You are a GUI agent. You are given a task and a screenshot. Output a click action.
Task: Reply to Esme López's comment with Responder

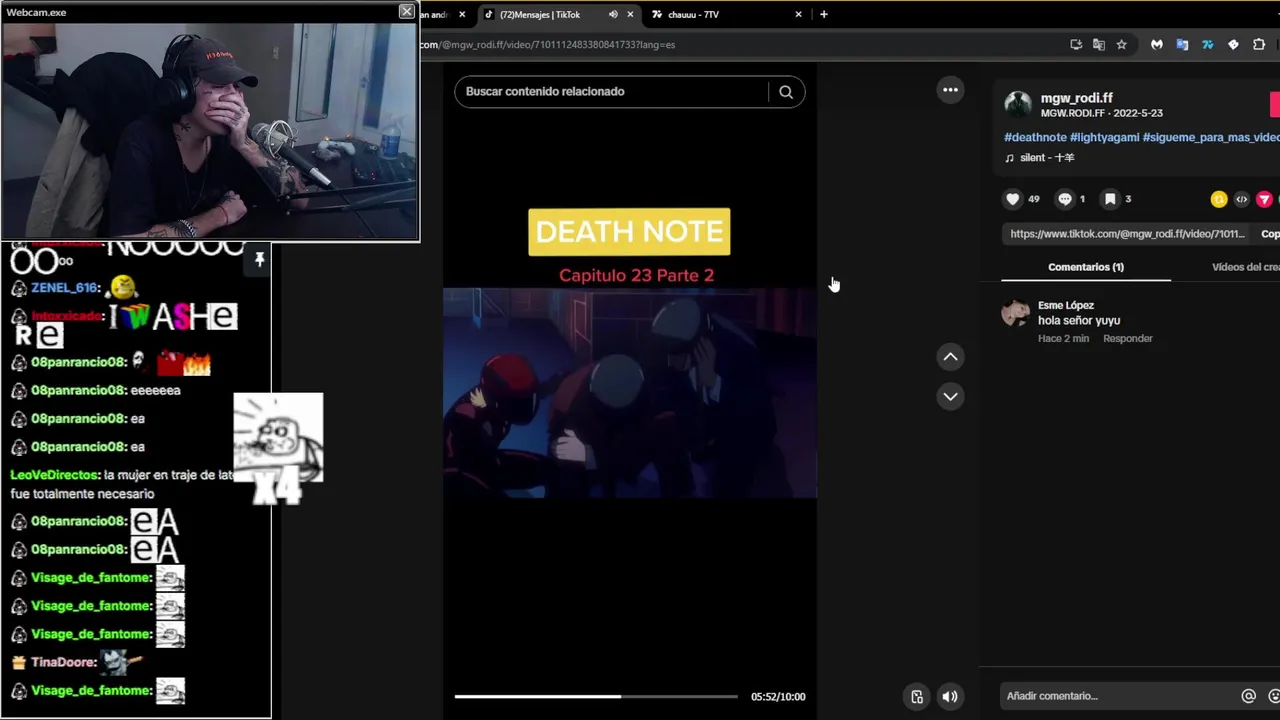pos(1128,339)
